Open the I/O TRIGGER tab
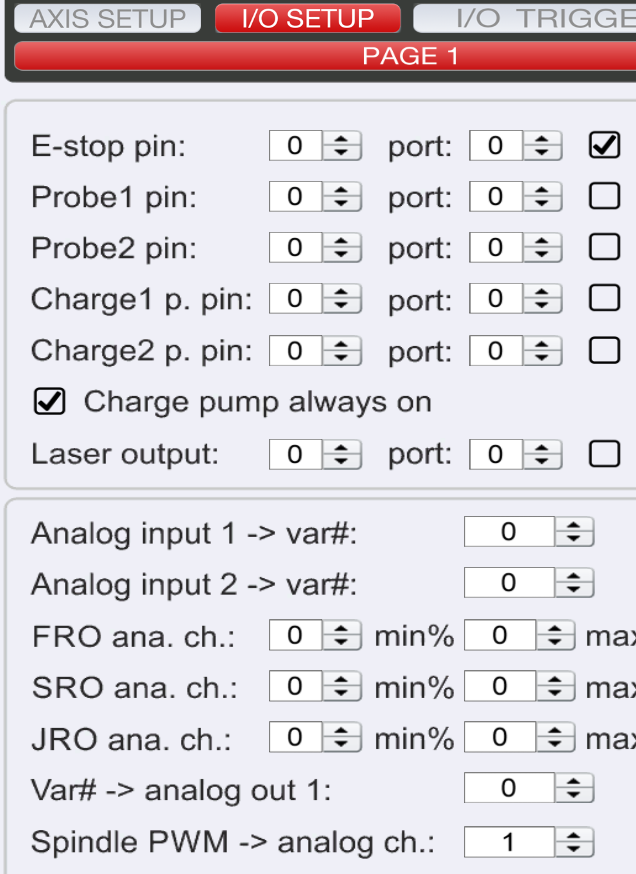This screenshot has width=636, height=874. pos(560,18)
